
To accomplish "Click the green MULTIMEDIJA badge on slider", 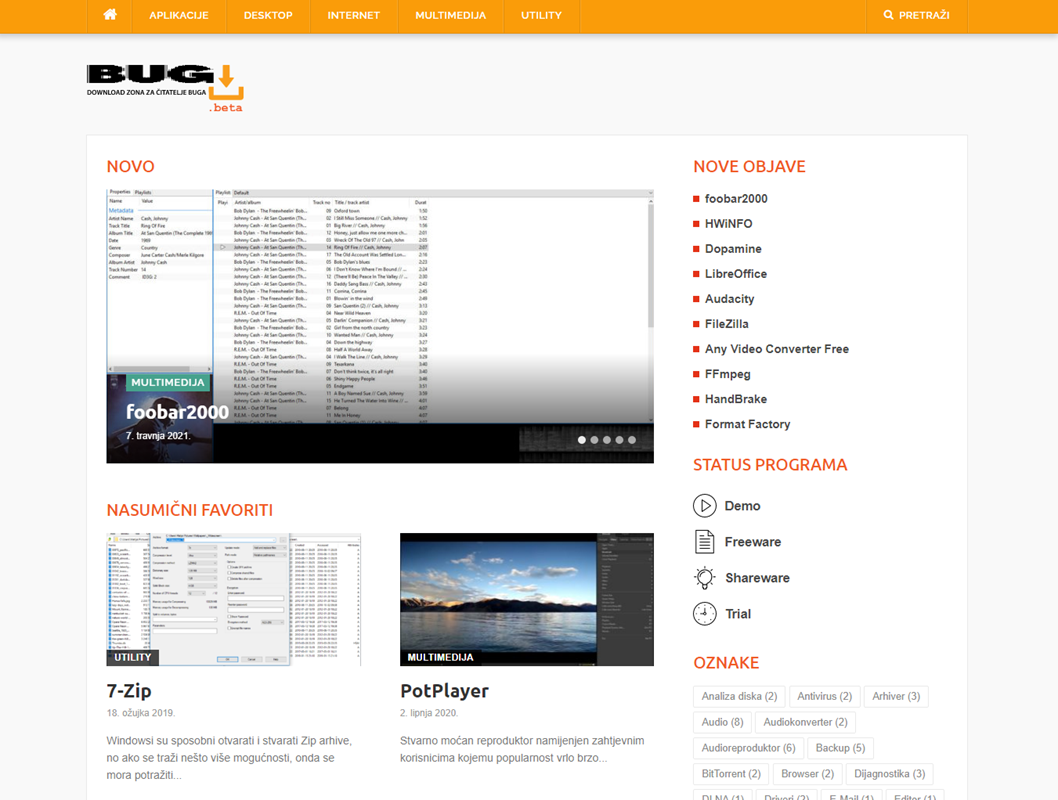I will 167,382.
